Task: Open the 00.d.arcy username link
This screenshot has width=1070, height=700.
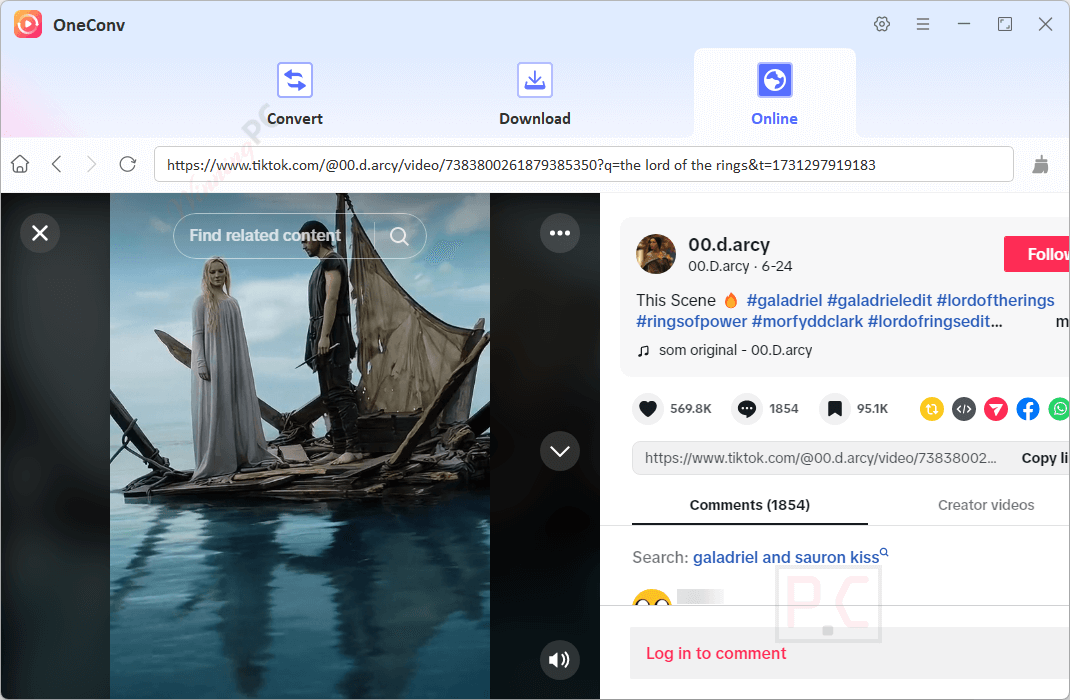Action: point(729,244)
